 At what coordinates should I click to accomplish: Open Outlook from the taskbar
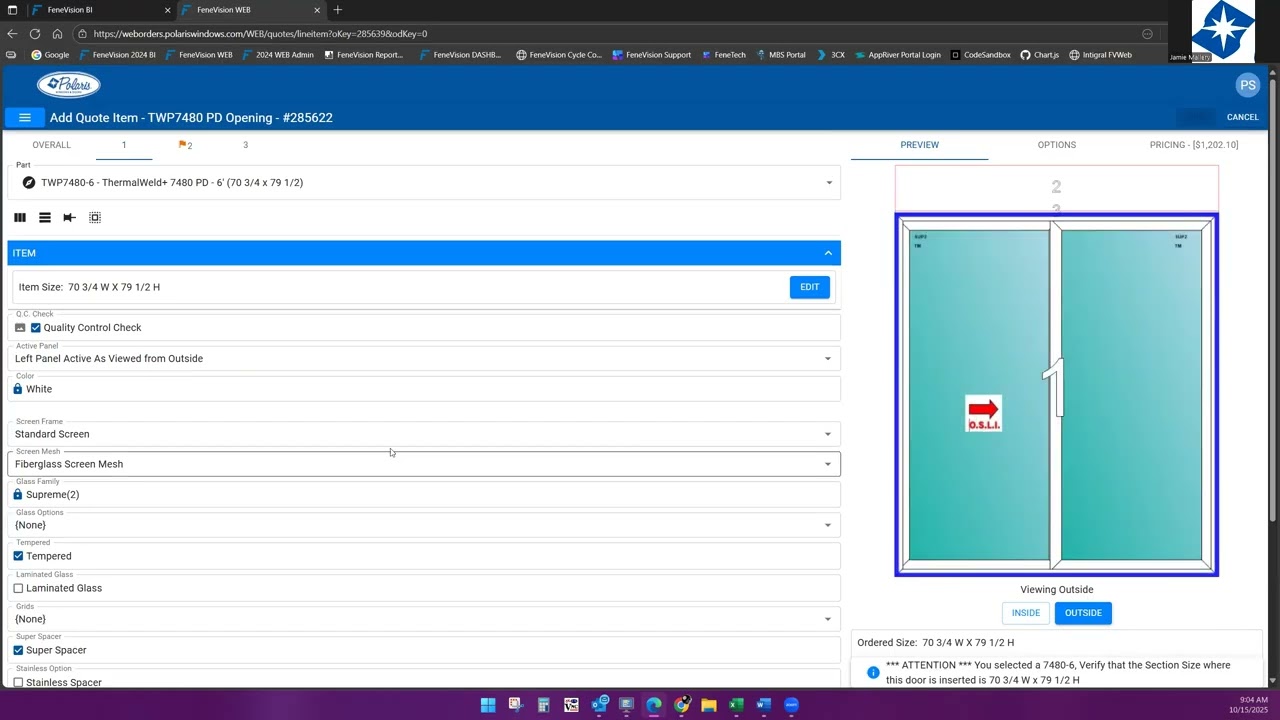click(599, 705)
